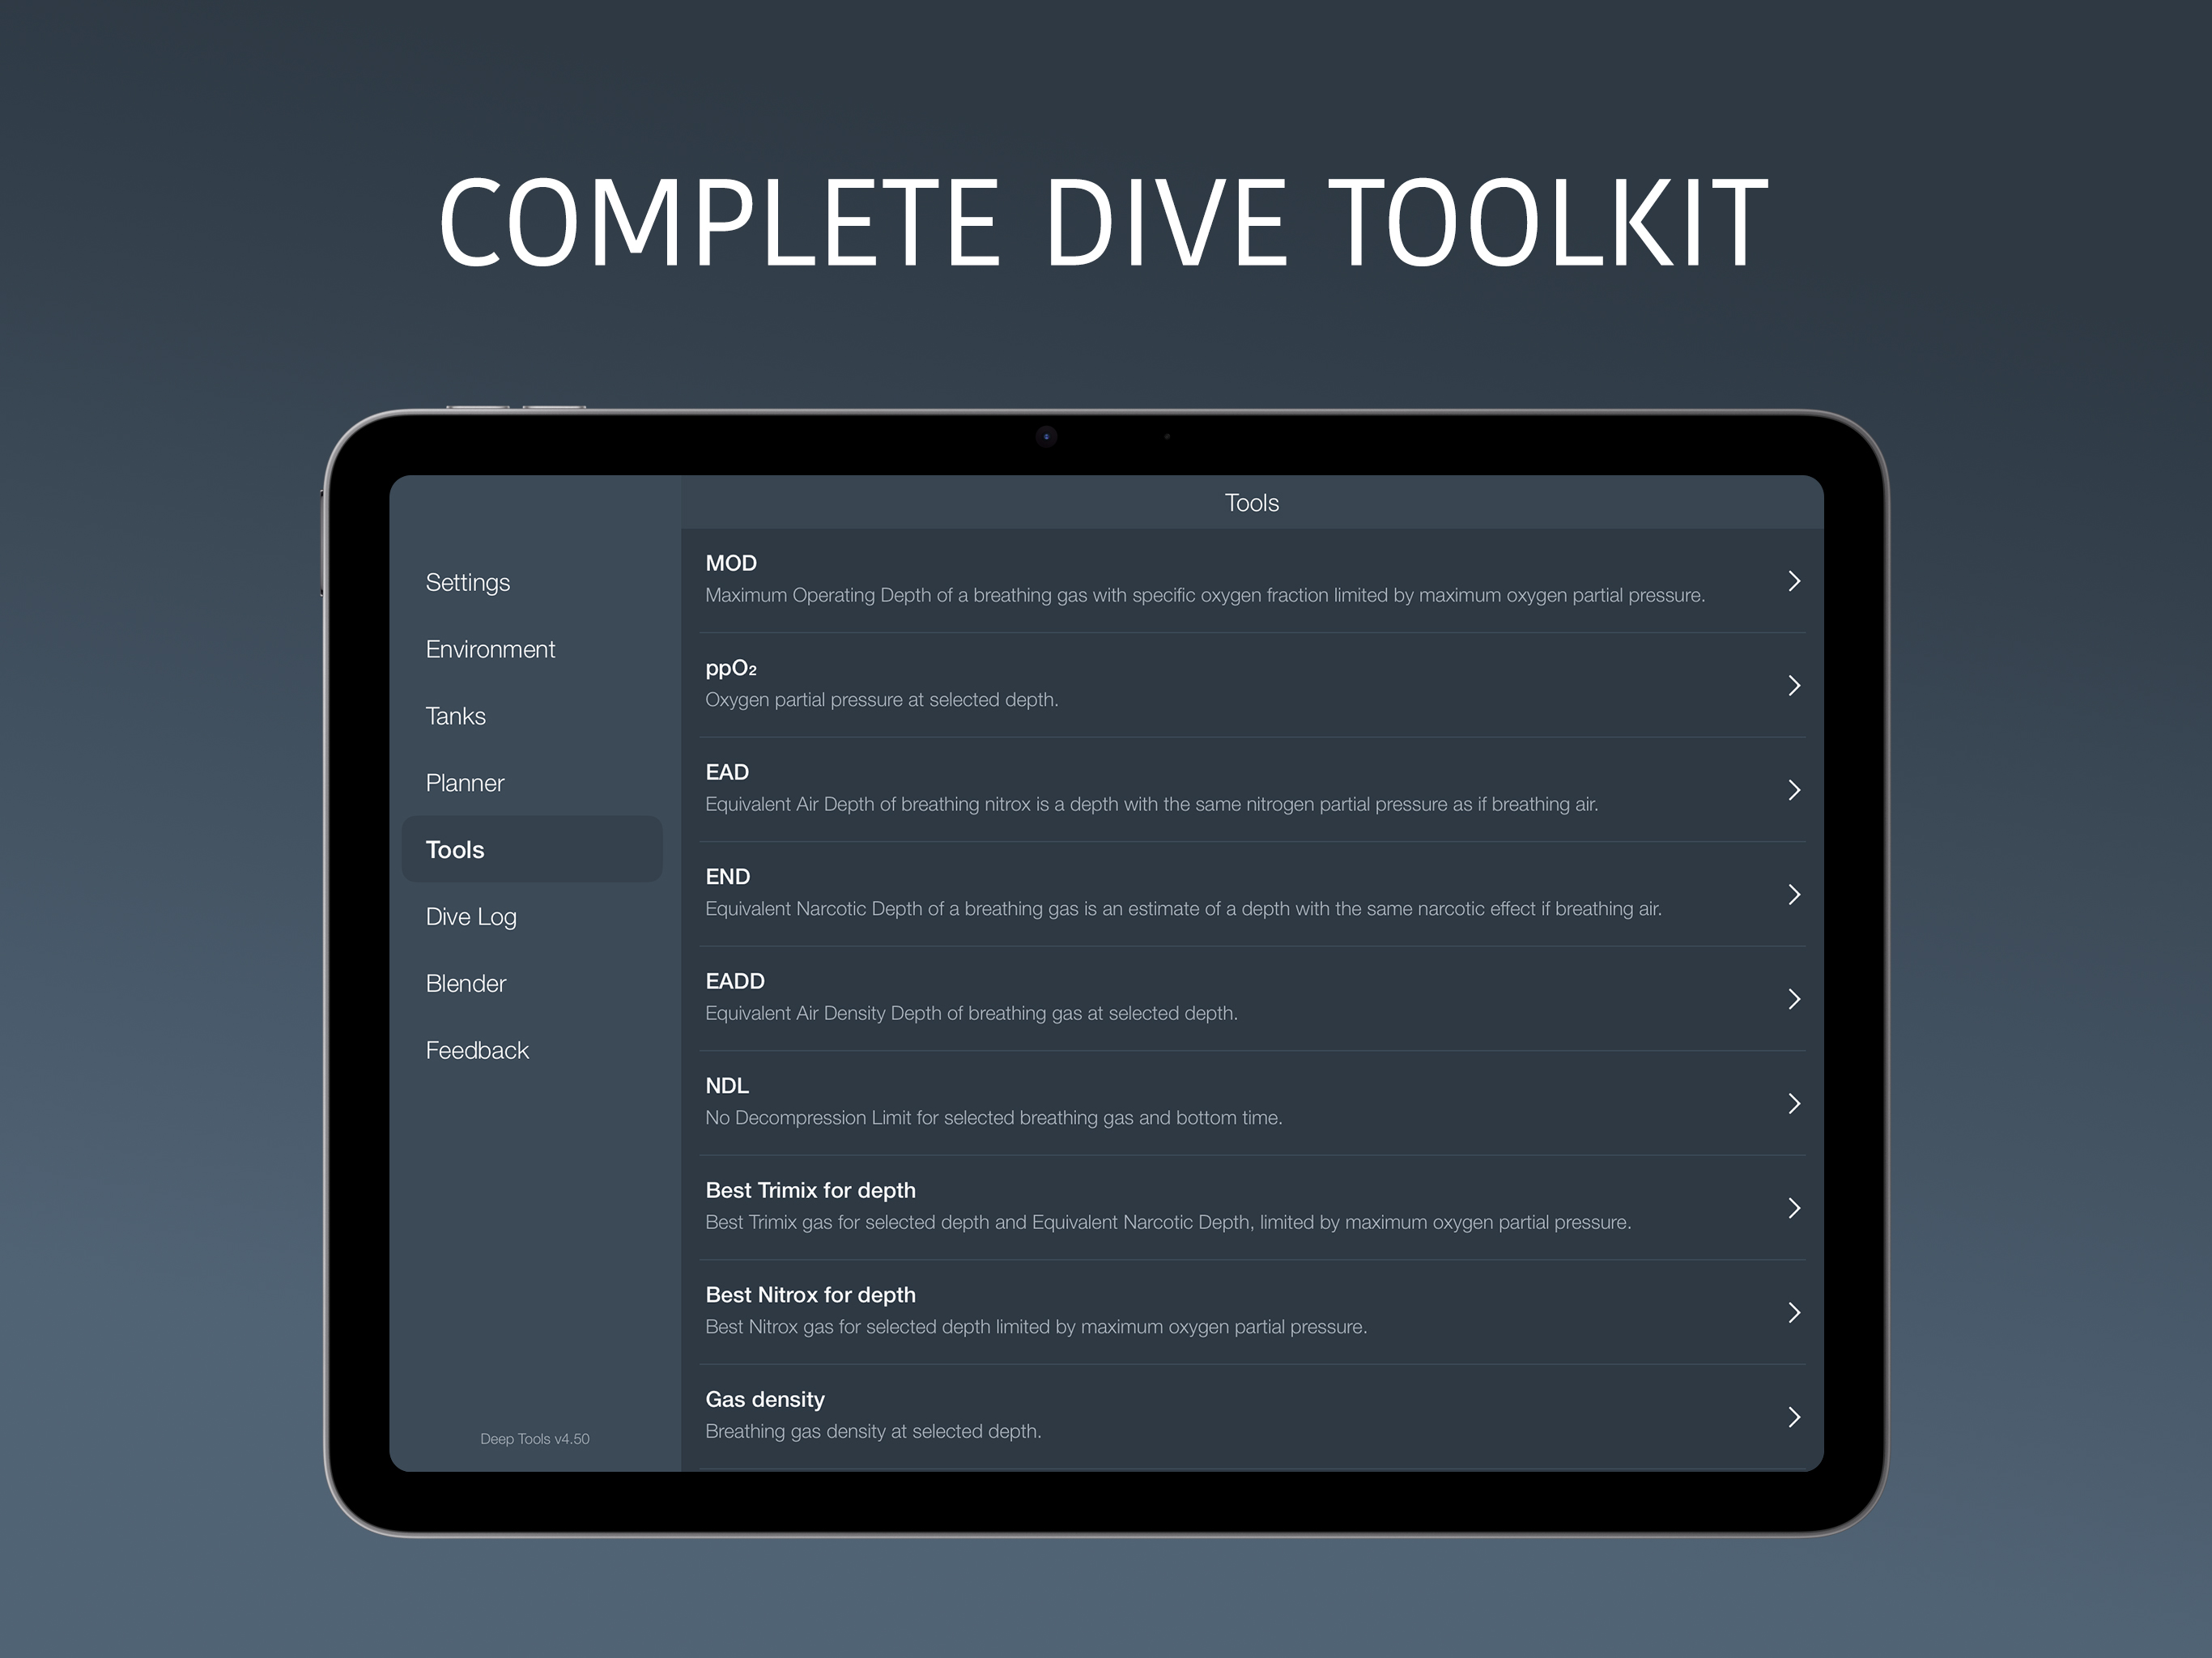
Task: Open Best Trimix for depth chevron
Action: (1794, 1208)
